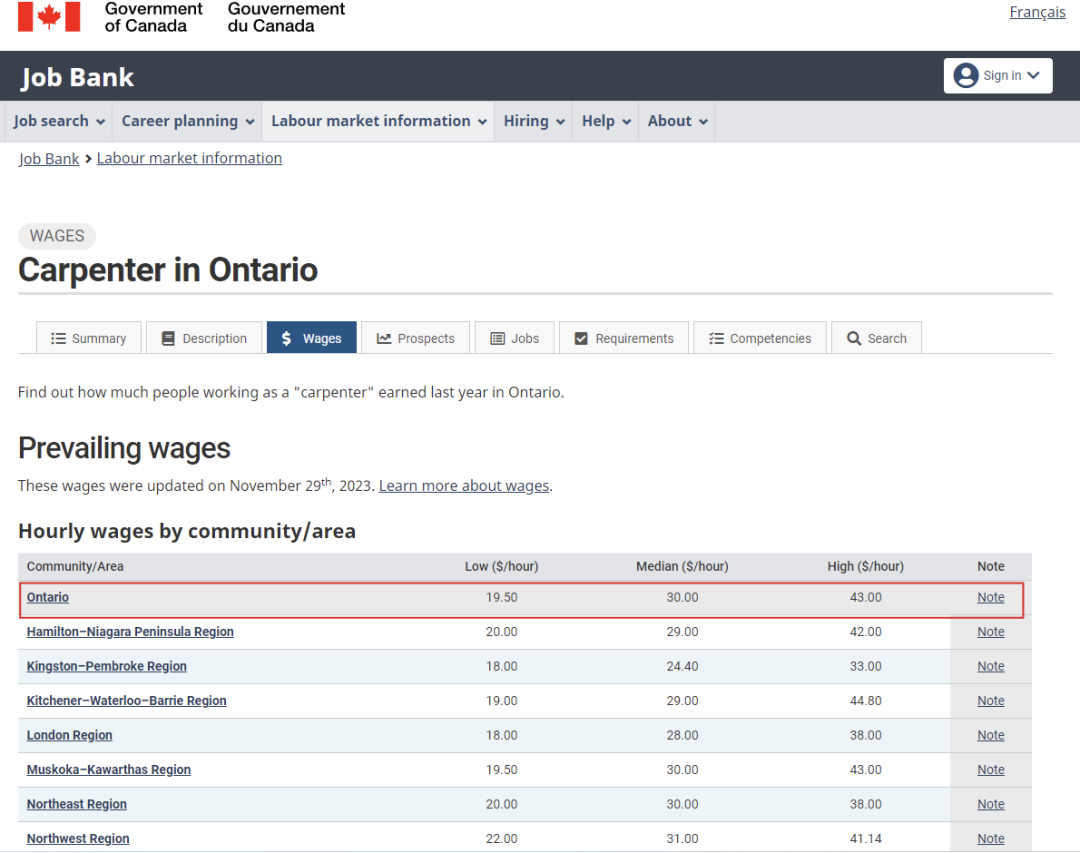Expand the Hiring menu
Image resolution: width=1080 pixels, height=853 pixels.
(x=533, y=121)
